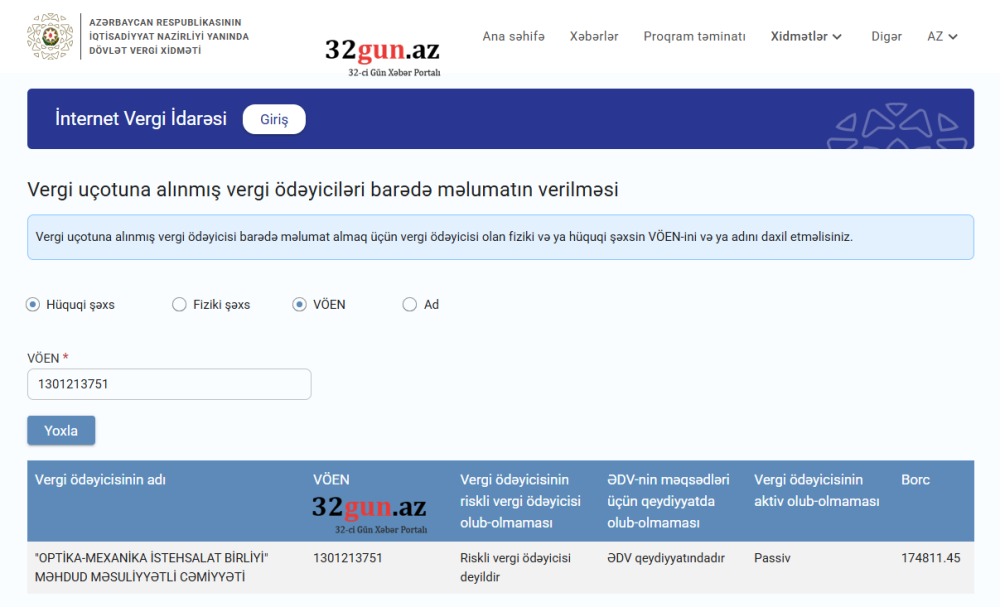This screenshot has width=1000, height=607.
Task: Click the decorative triangle pattern in the banner
Action: (894, 119)
